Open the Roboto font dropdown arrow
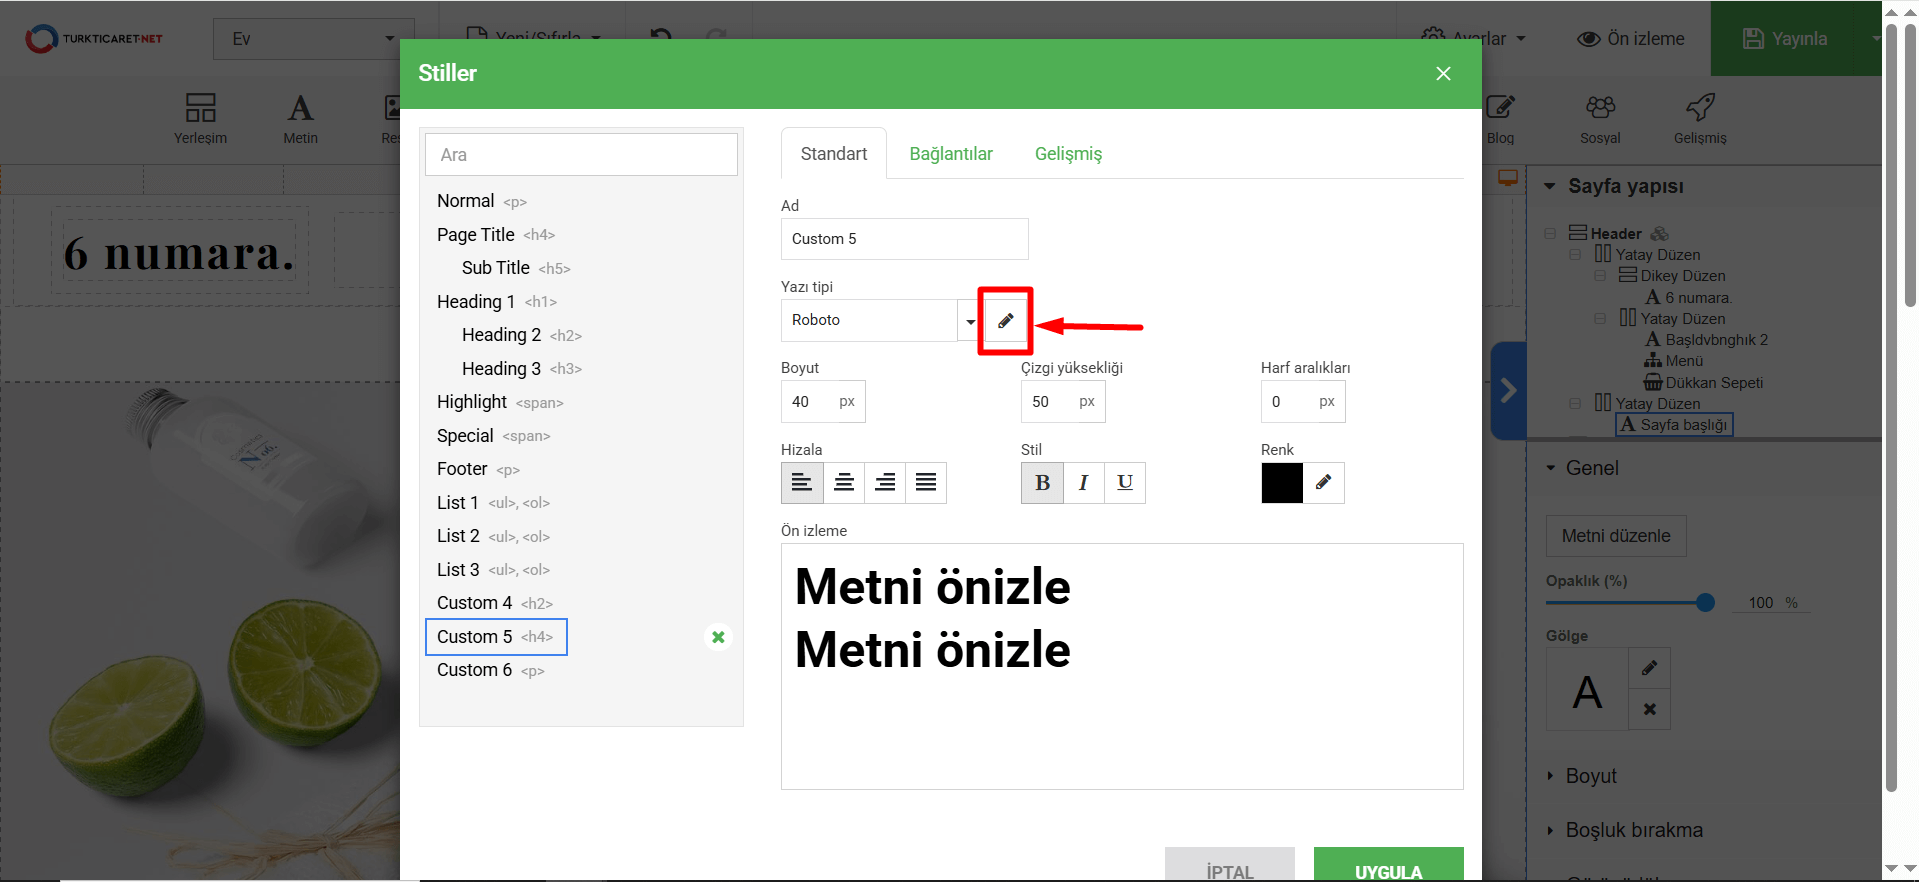The image size is (1919, 882). tap(969, 321)
